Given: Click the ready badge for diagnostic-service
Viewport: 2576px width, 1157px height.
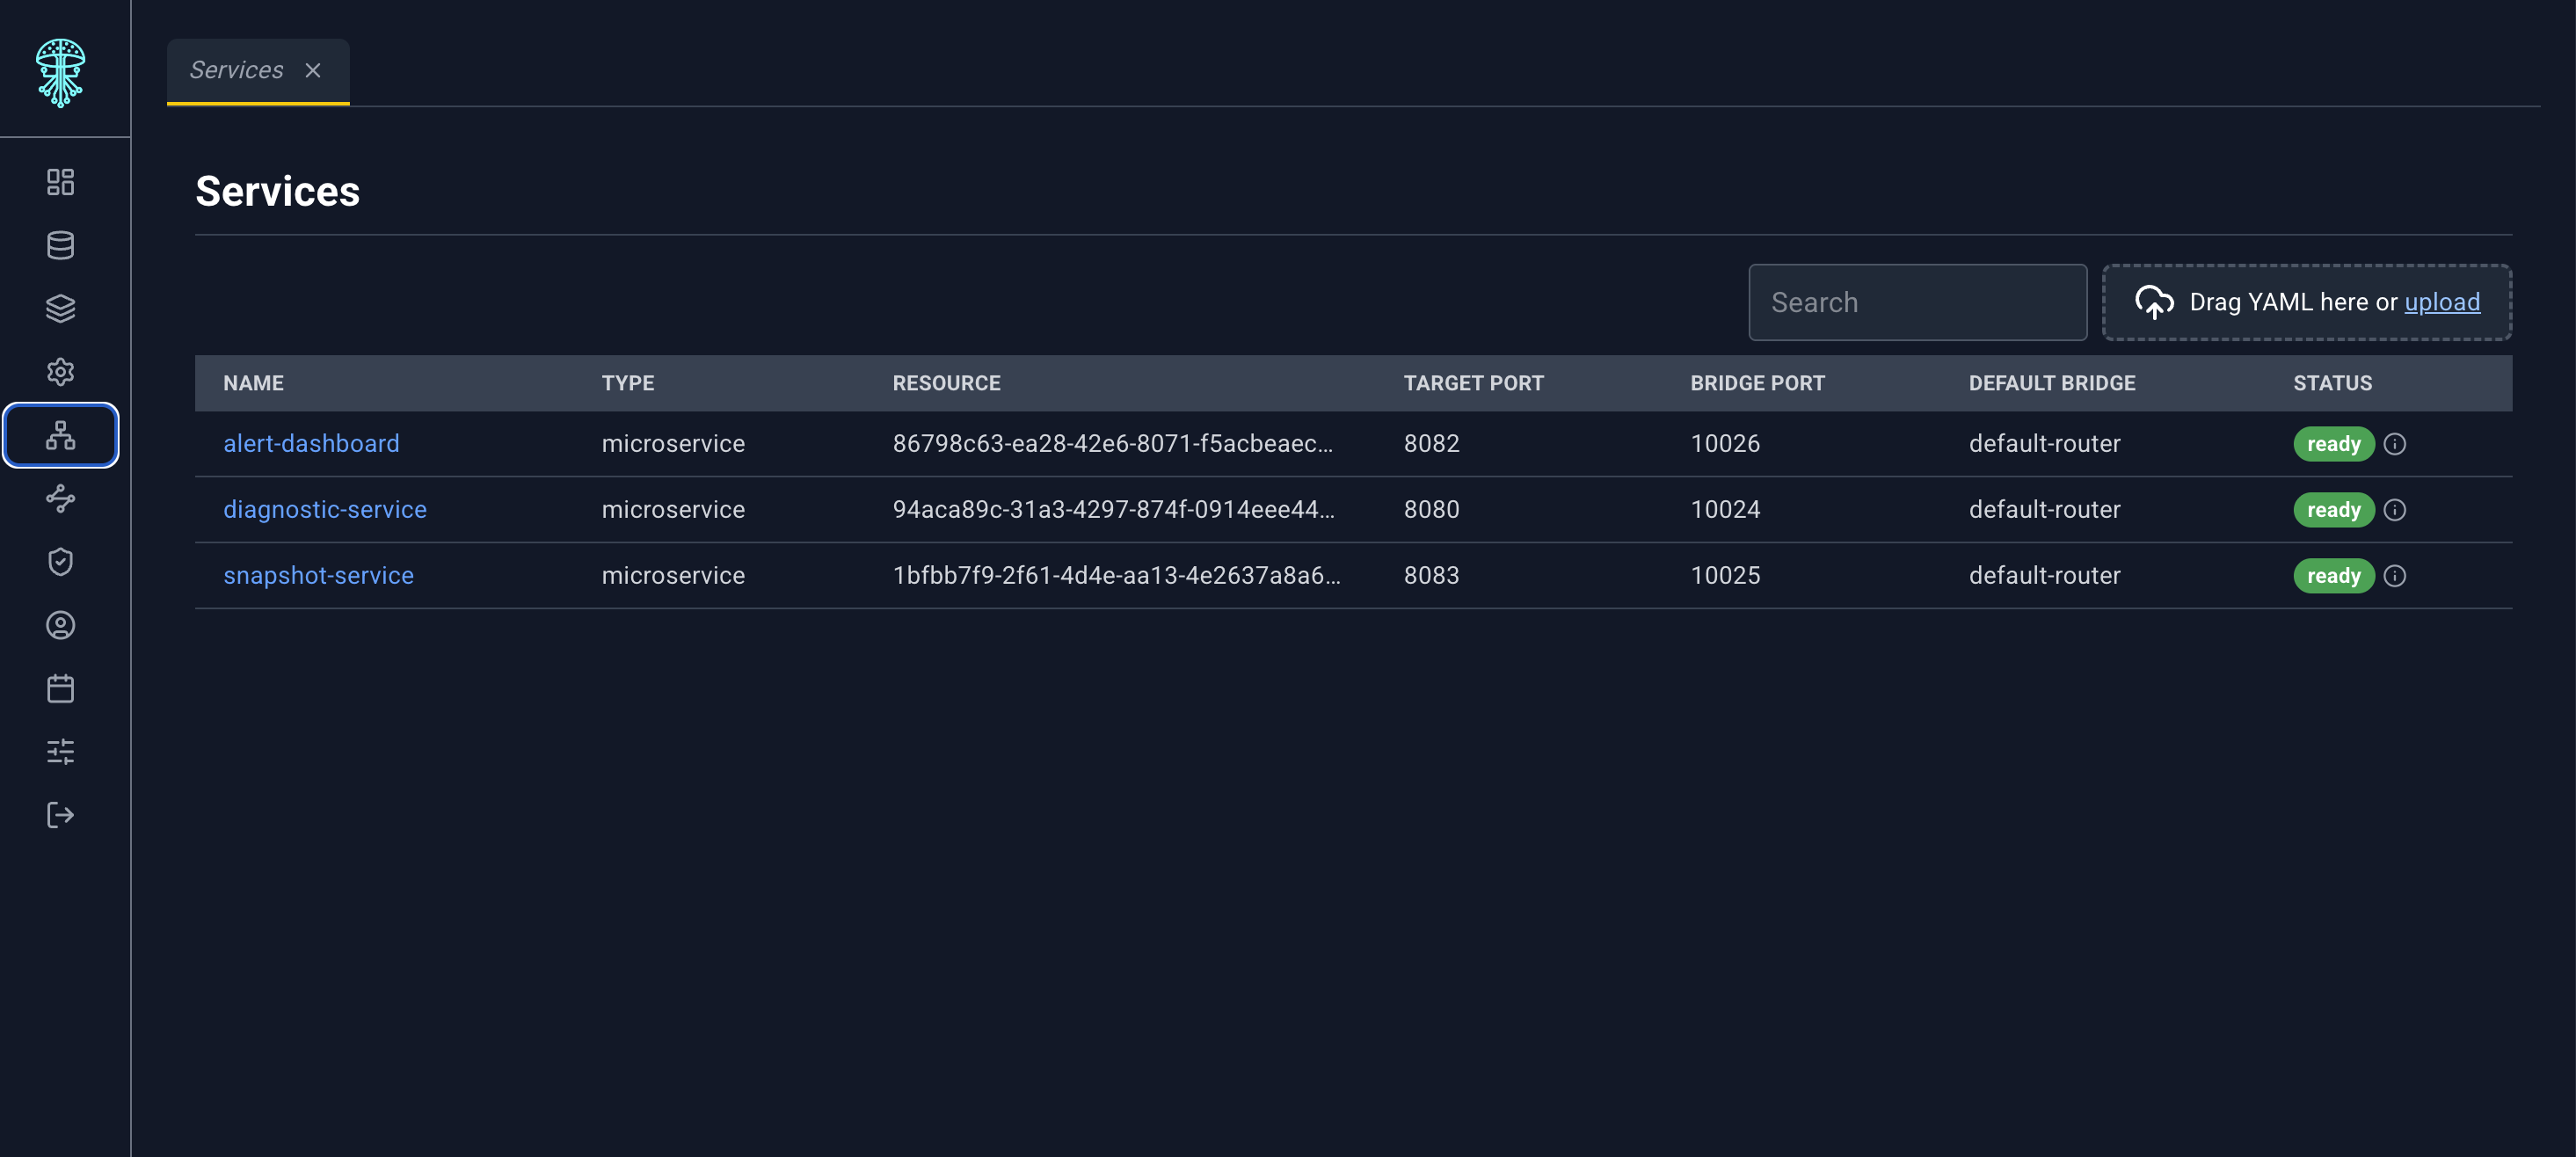Looking at the screenshot, I should click(x=2333, y=510).
